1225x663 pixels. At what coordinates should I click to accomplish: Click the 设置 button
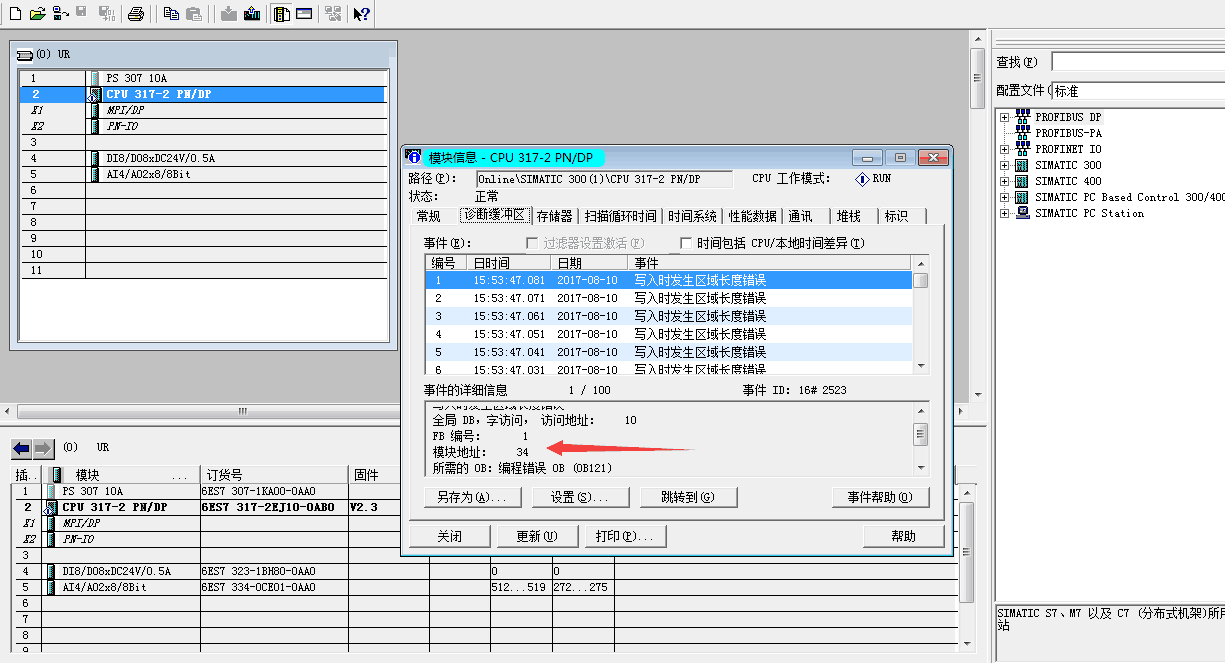[580, 497]
